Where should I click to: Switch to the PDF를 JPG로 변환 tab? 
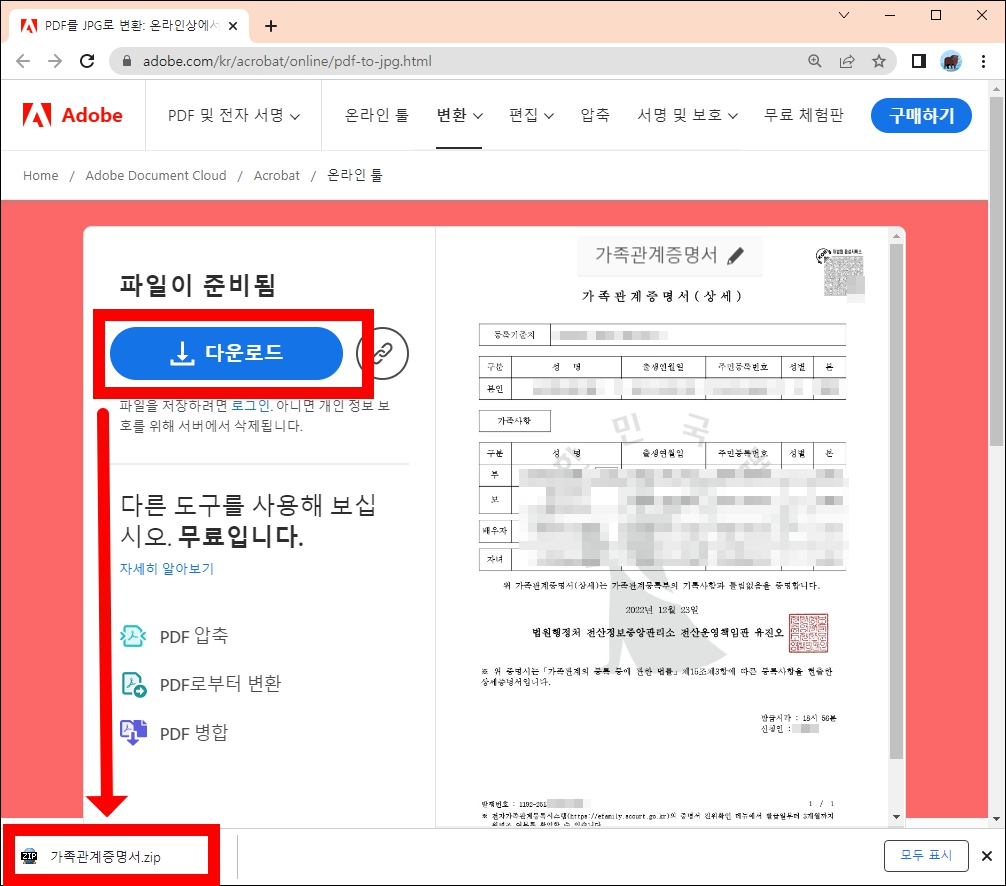pyautogui.click(x=120, y=24)
